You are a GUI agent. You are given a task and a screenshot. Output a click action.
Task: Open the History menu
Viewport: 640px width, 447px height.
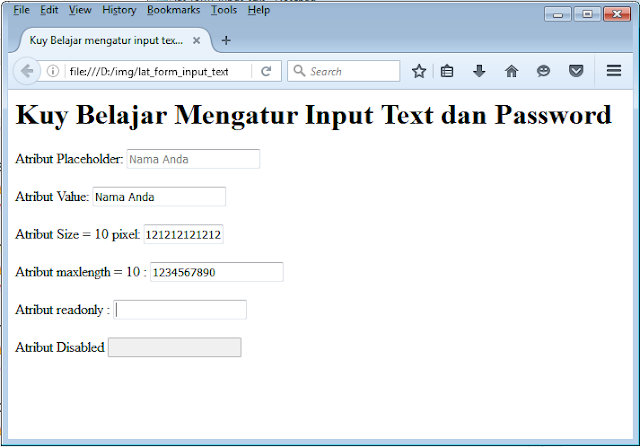click(119, 10)
